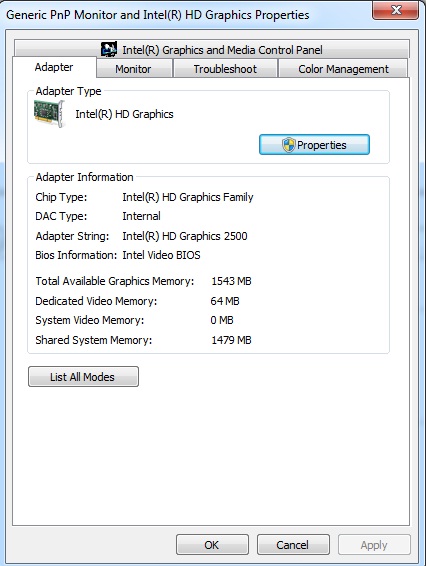The image size is (426, 566).
Task: Click the List All Modes button
Action: [83, 376]
